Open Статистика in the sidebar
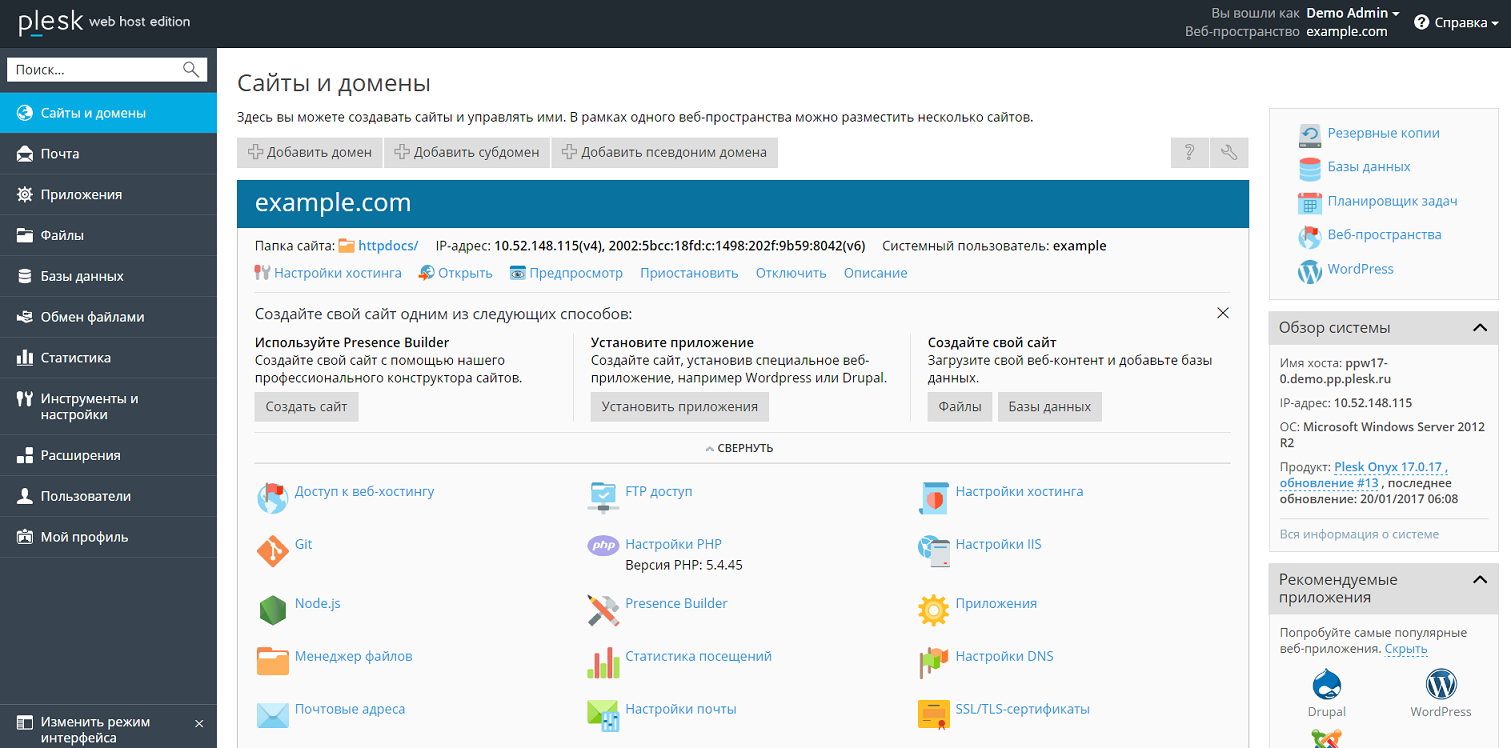 coord(108,358)
